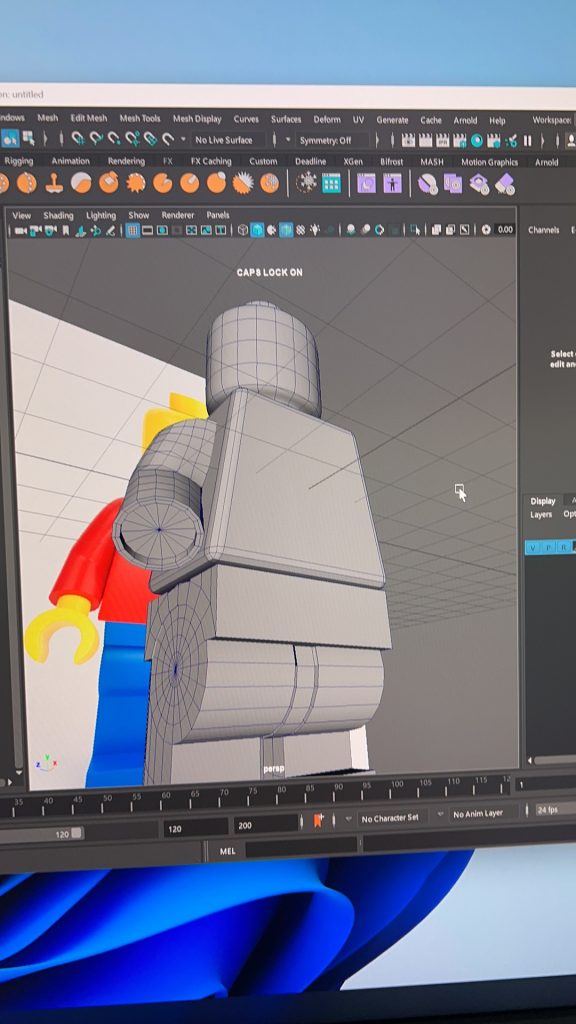Toggle the viewport grid display icon

pyautogui.click(x=133, y=230)
